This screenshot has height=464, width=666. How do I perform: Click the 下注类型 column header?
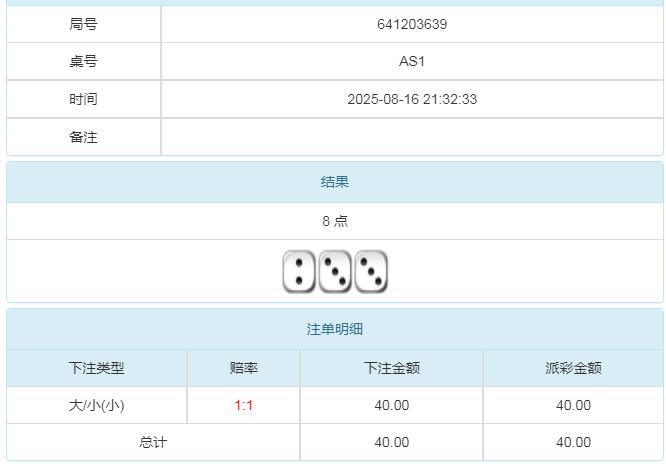97,368
